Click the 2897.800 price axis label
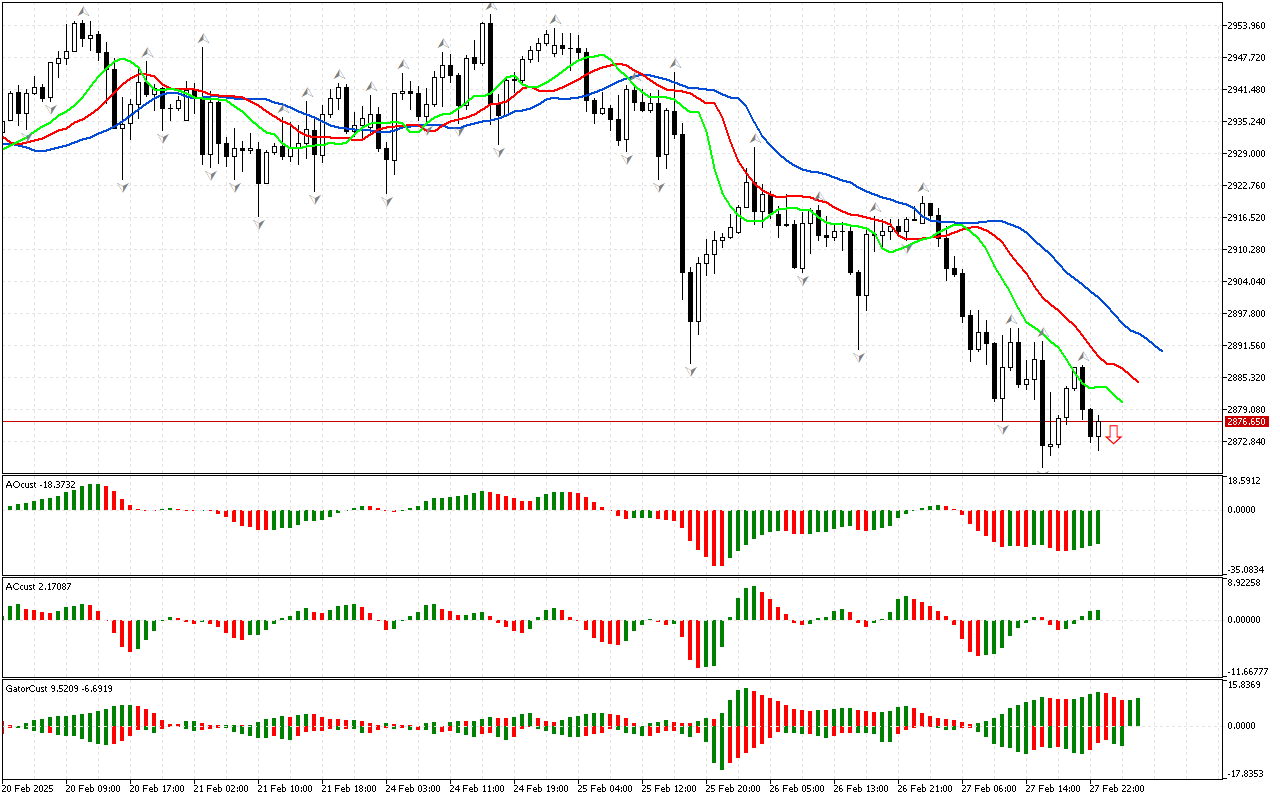1280x800 pixels. coord(1247,313)
